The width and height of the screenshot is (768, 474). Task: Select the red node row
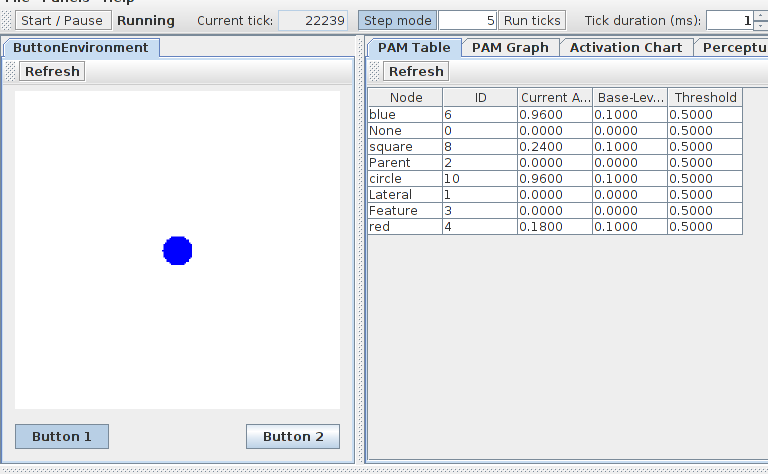(405, 227)
